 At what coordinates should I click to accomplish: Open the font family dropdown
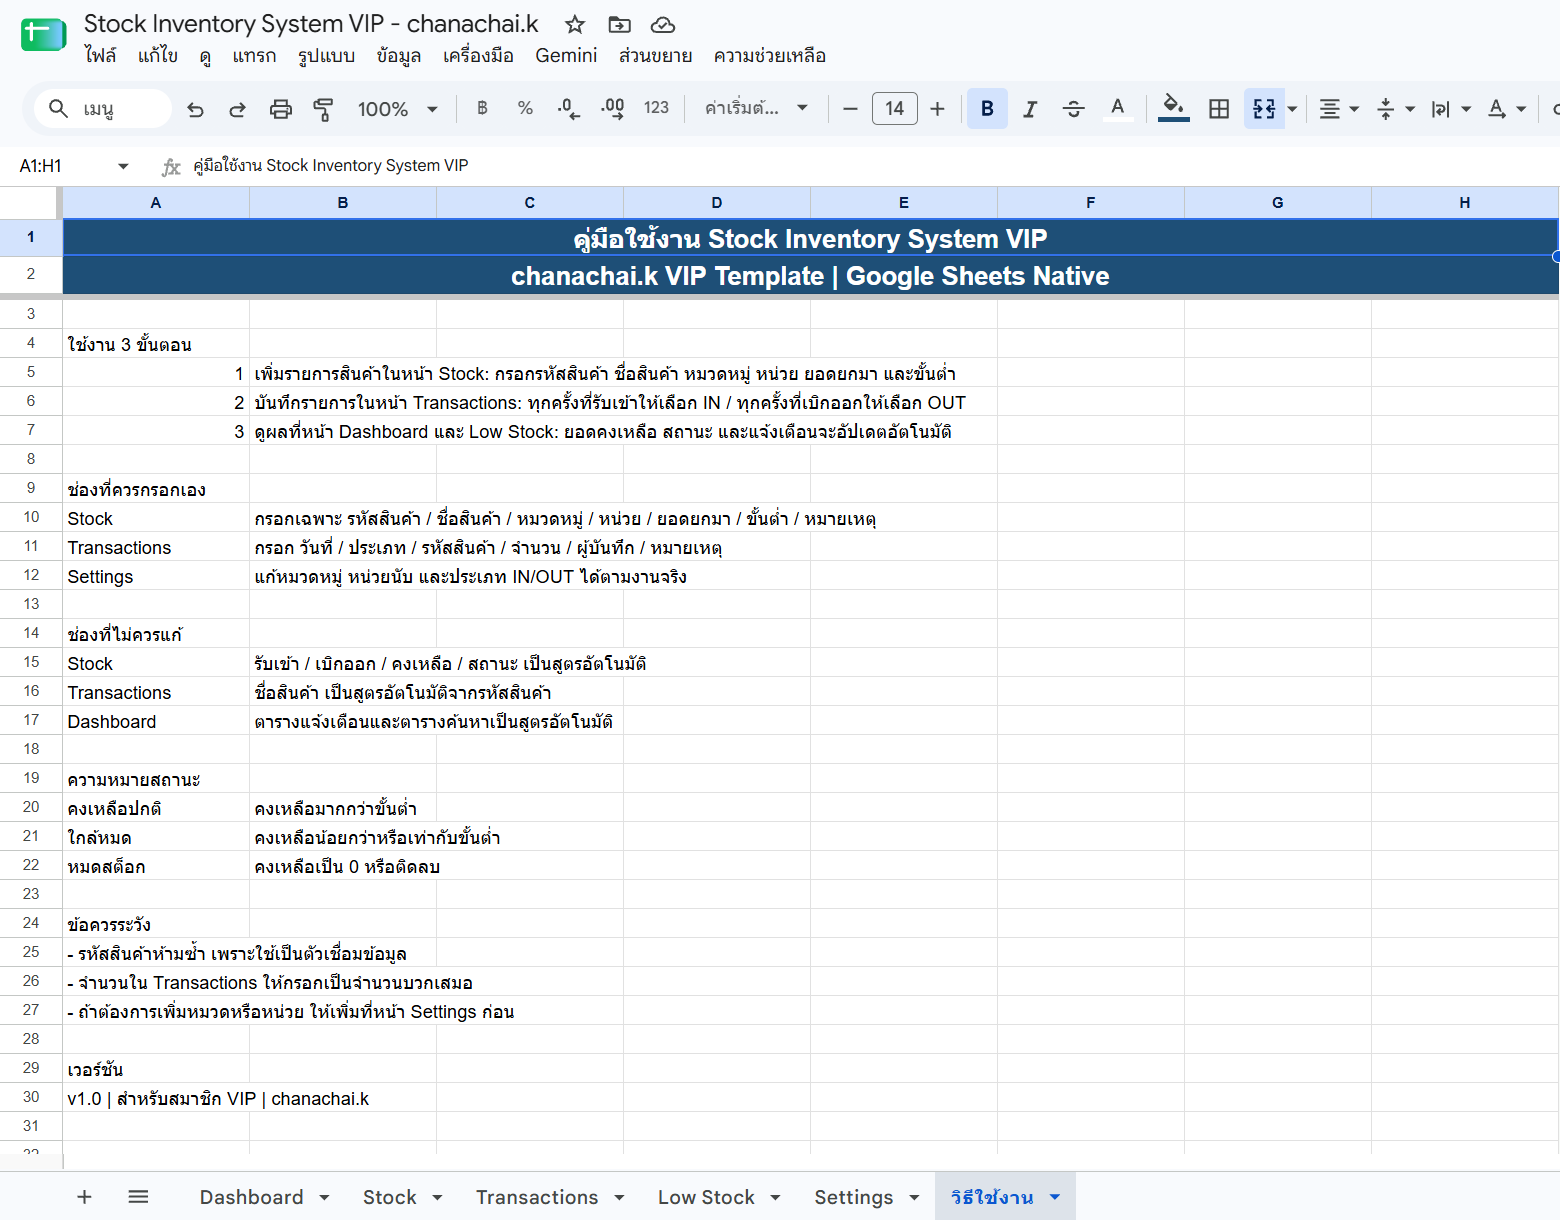pos(756,108)
